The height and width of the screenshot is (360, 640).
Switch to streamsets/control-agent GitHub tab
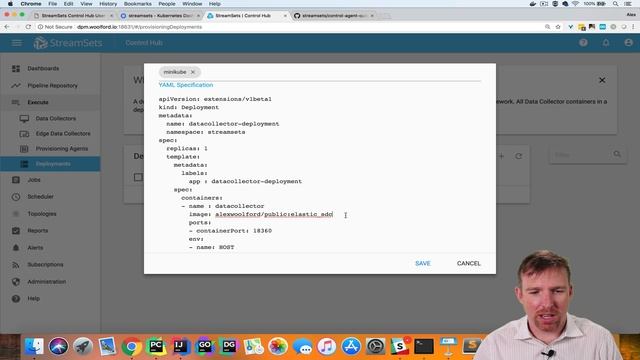pyautogui.click(x=334, y=16)
